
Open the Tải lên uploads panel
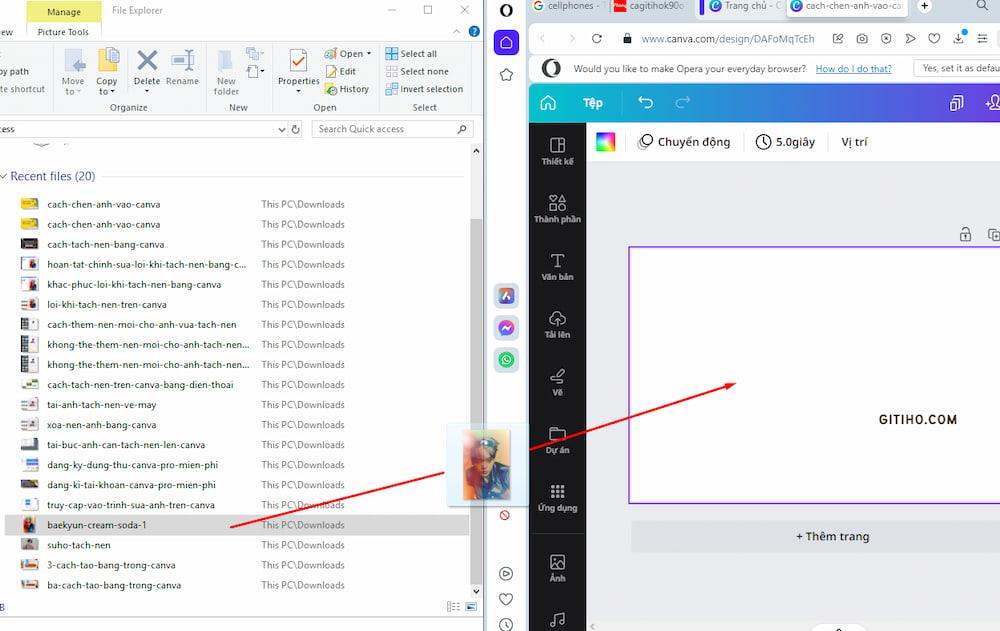[557, 324]
